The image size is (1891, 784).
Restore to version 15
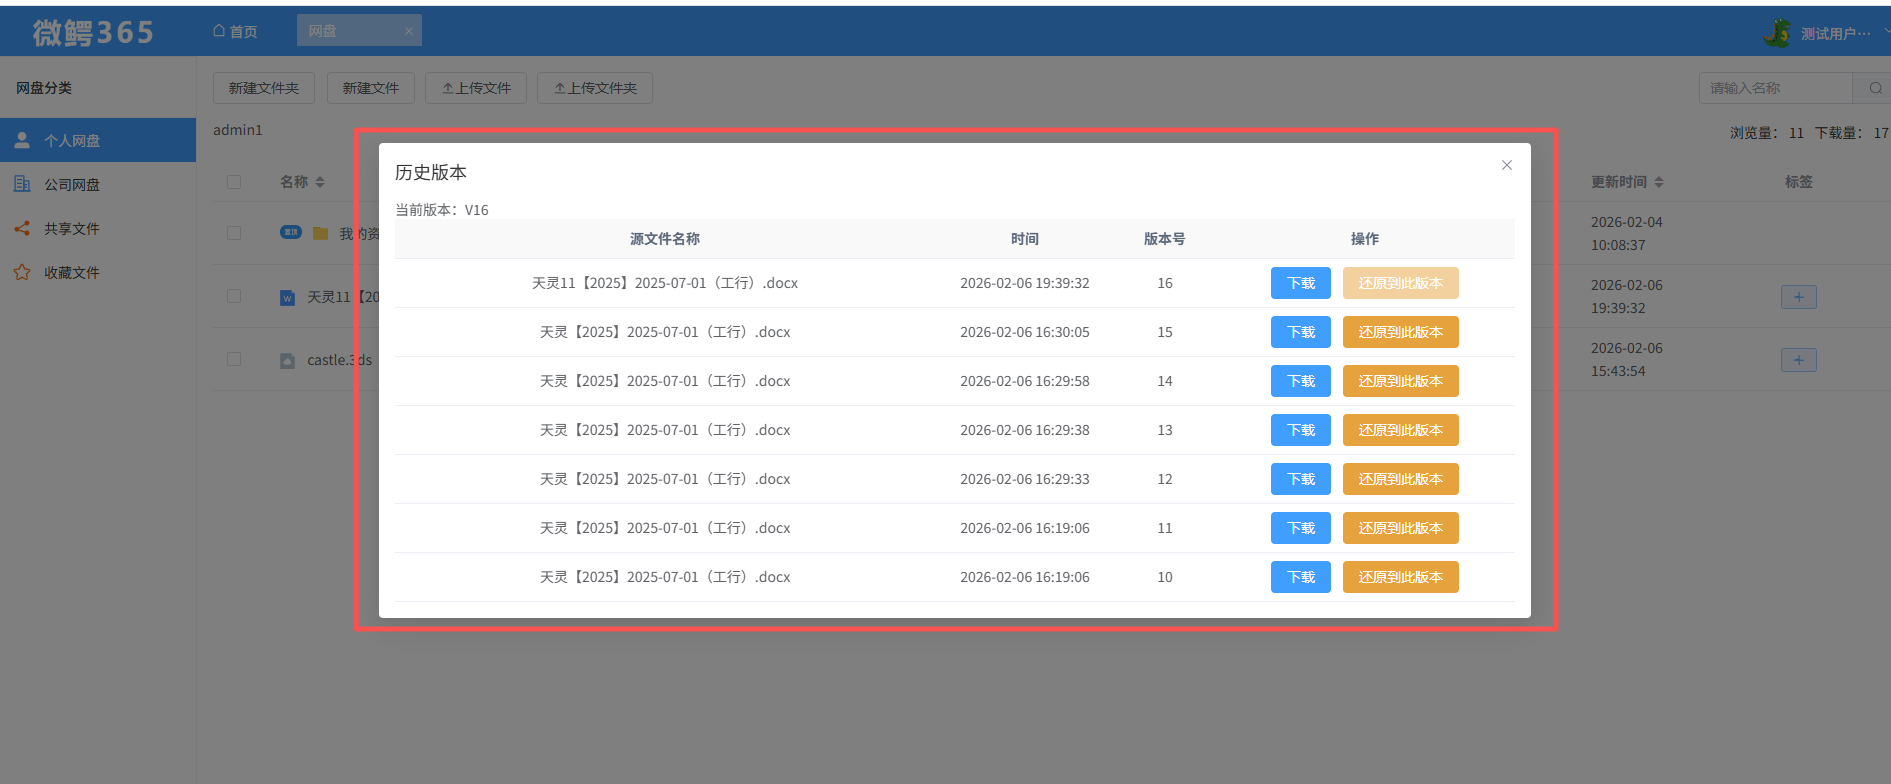[1400, 332]
